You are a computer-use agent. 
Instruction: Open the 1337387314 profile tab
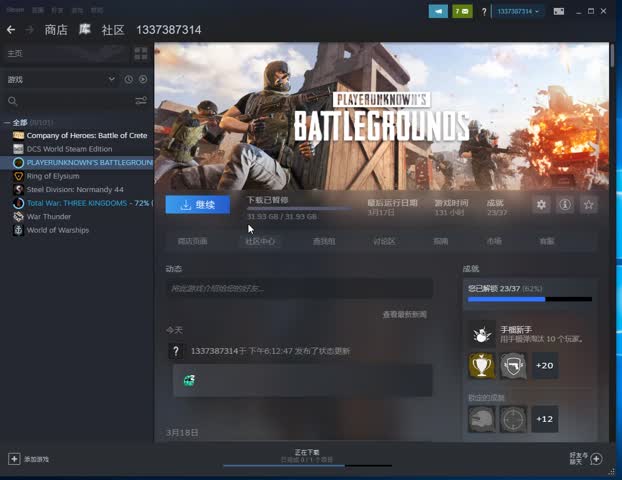(169, 30)
